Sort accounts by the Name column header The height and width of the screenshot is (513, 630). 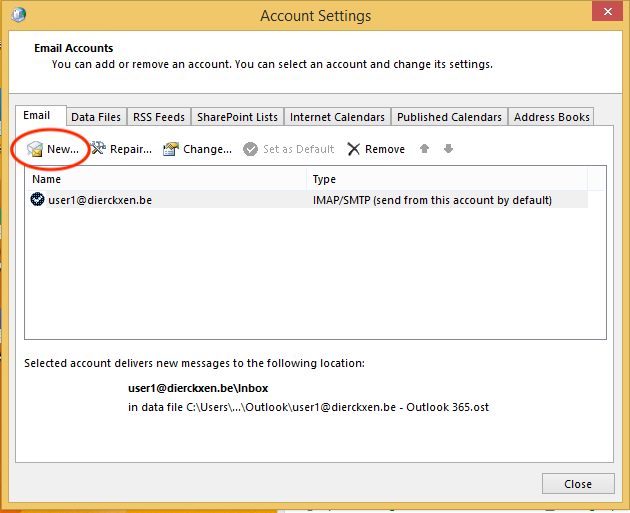click(x=165, y=179)
